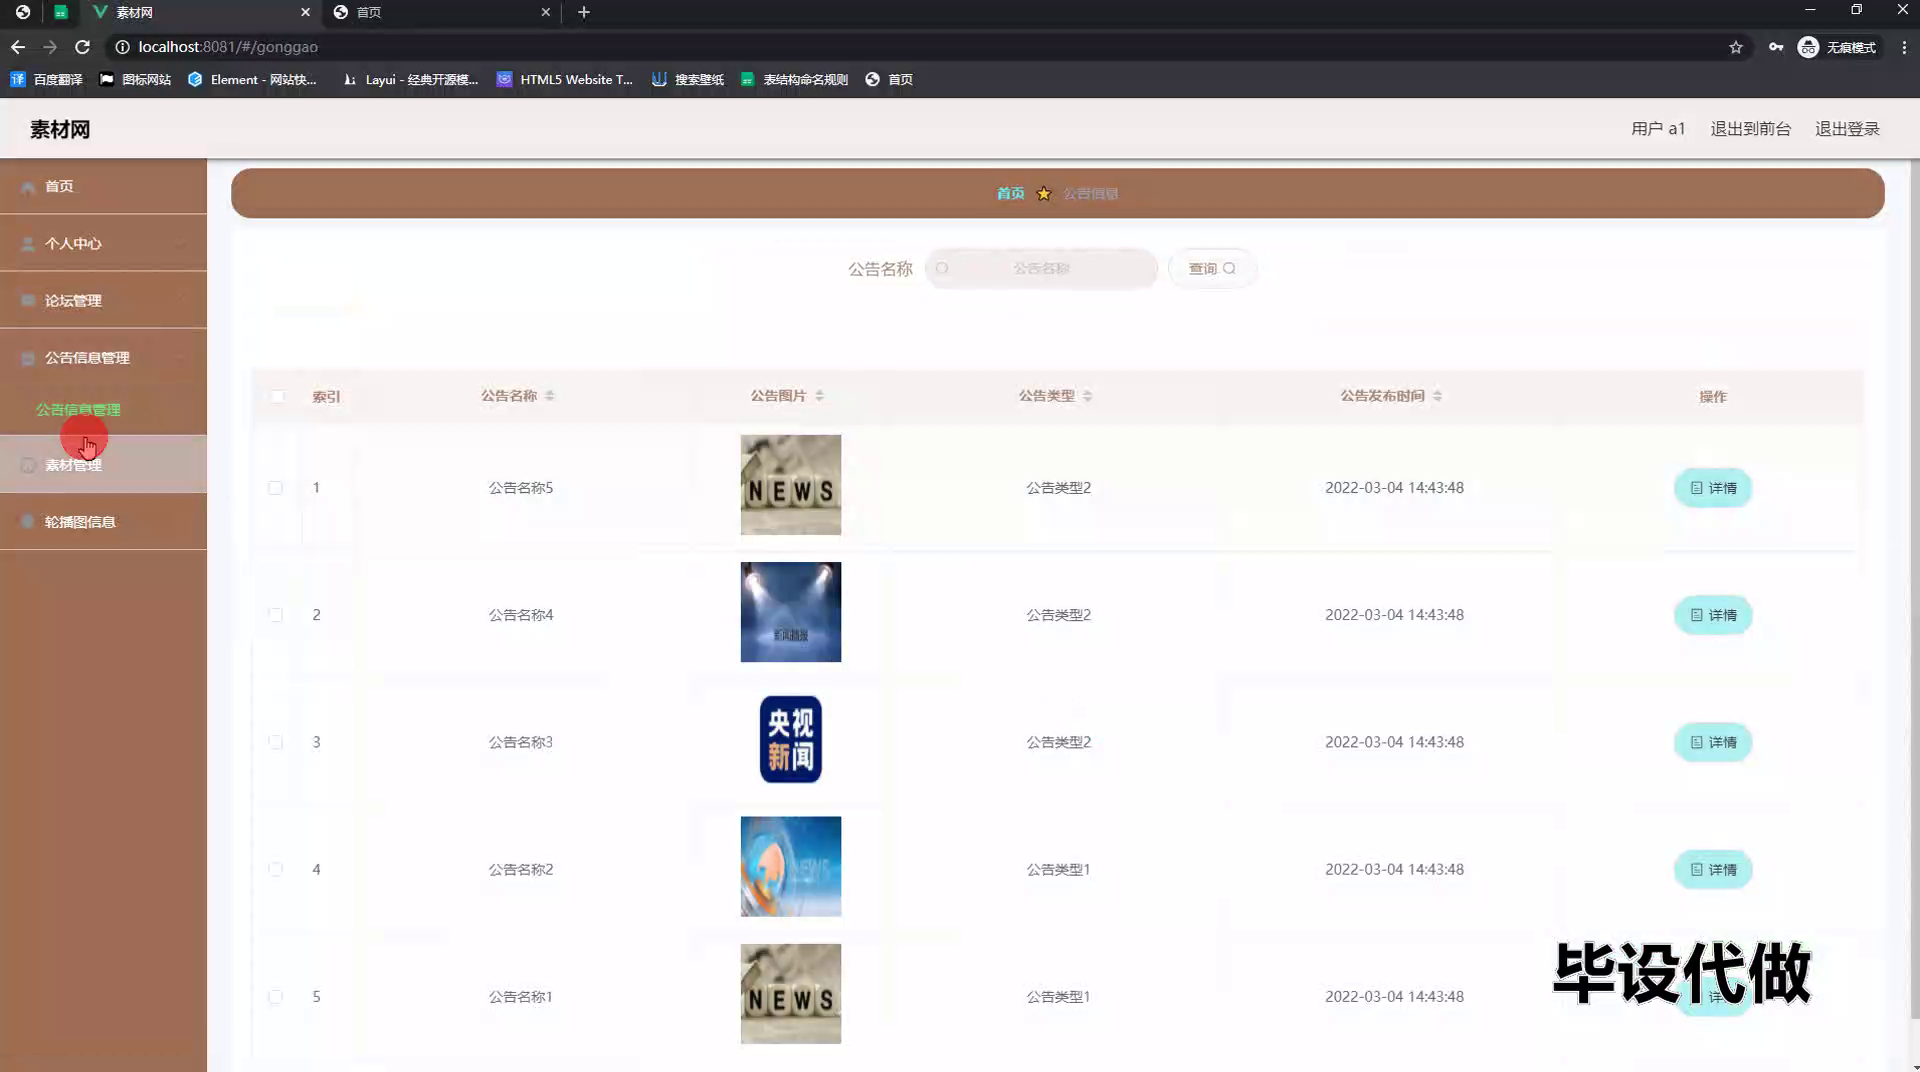Open 表结构命名规则 bookmark
Screen dimensions: 1920x1072
coord(794,79)
